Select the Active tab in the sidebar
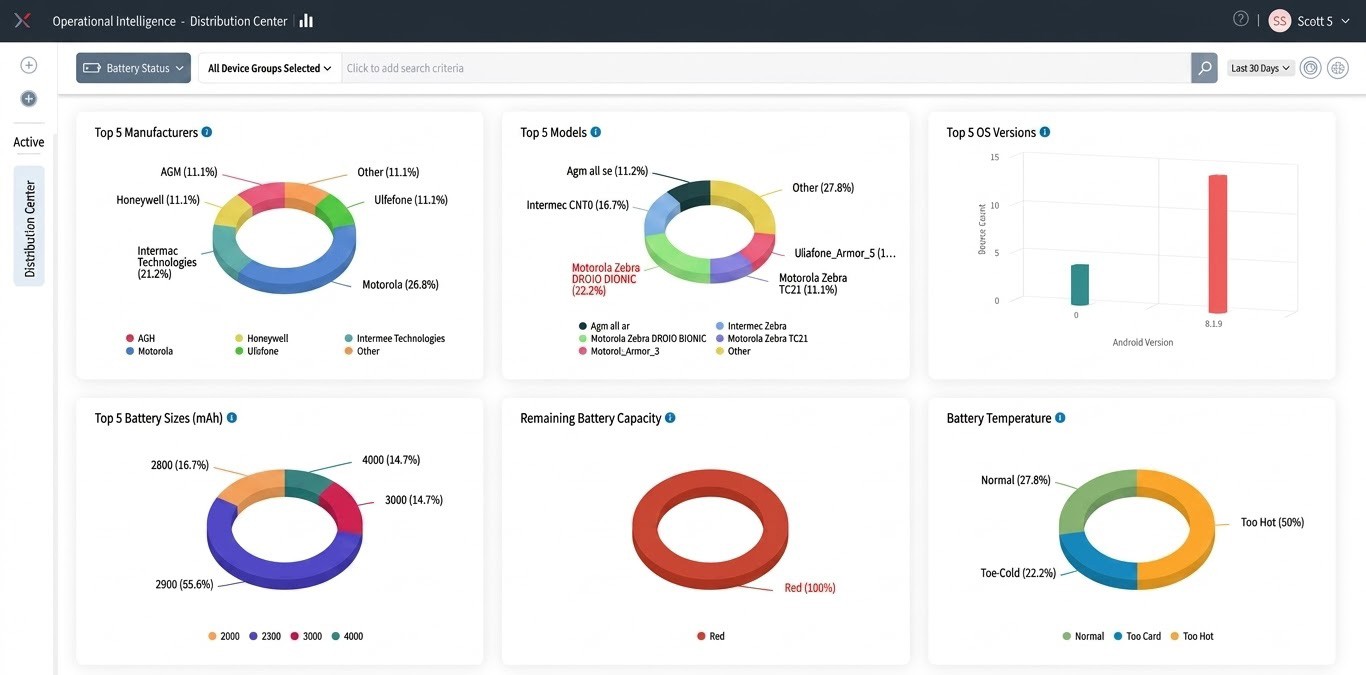The height and width of the screenshot is (675, 1366). [x=29, y=142]
